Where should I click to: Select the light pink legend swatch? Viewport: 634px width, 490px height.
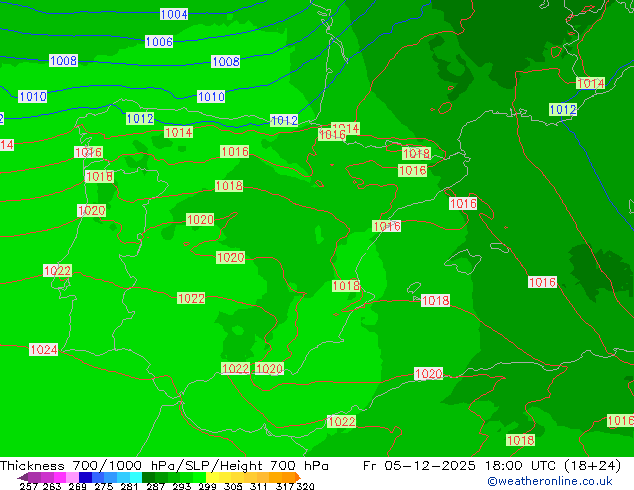tap(72, 477)
